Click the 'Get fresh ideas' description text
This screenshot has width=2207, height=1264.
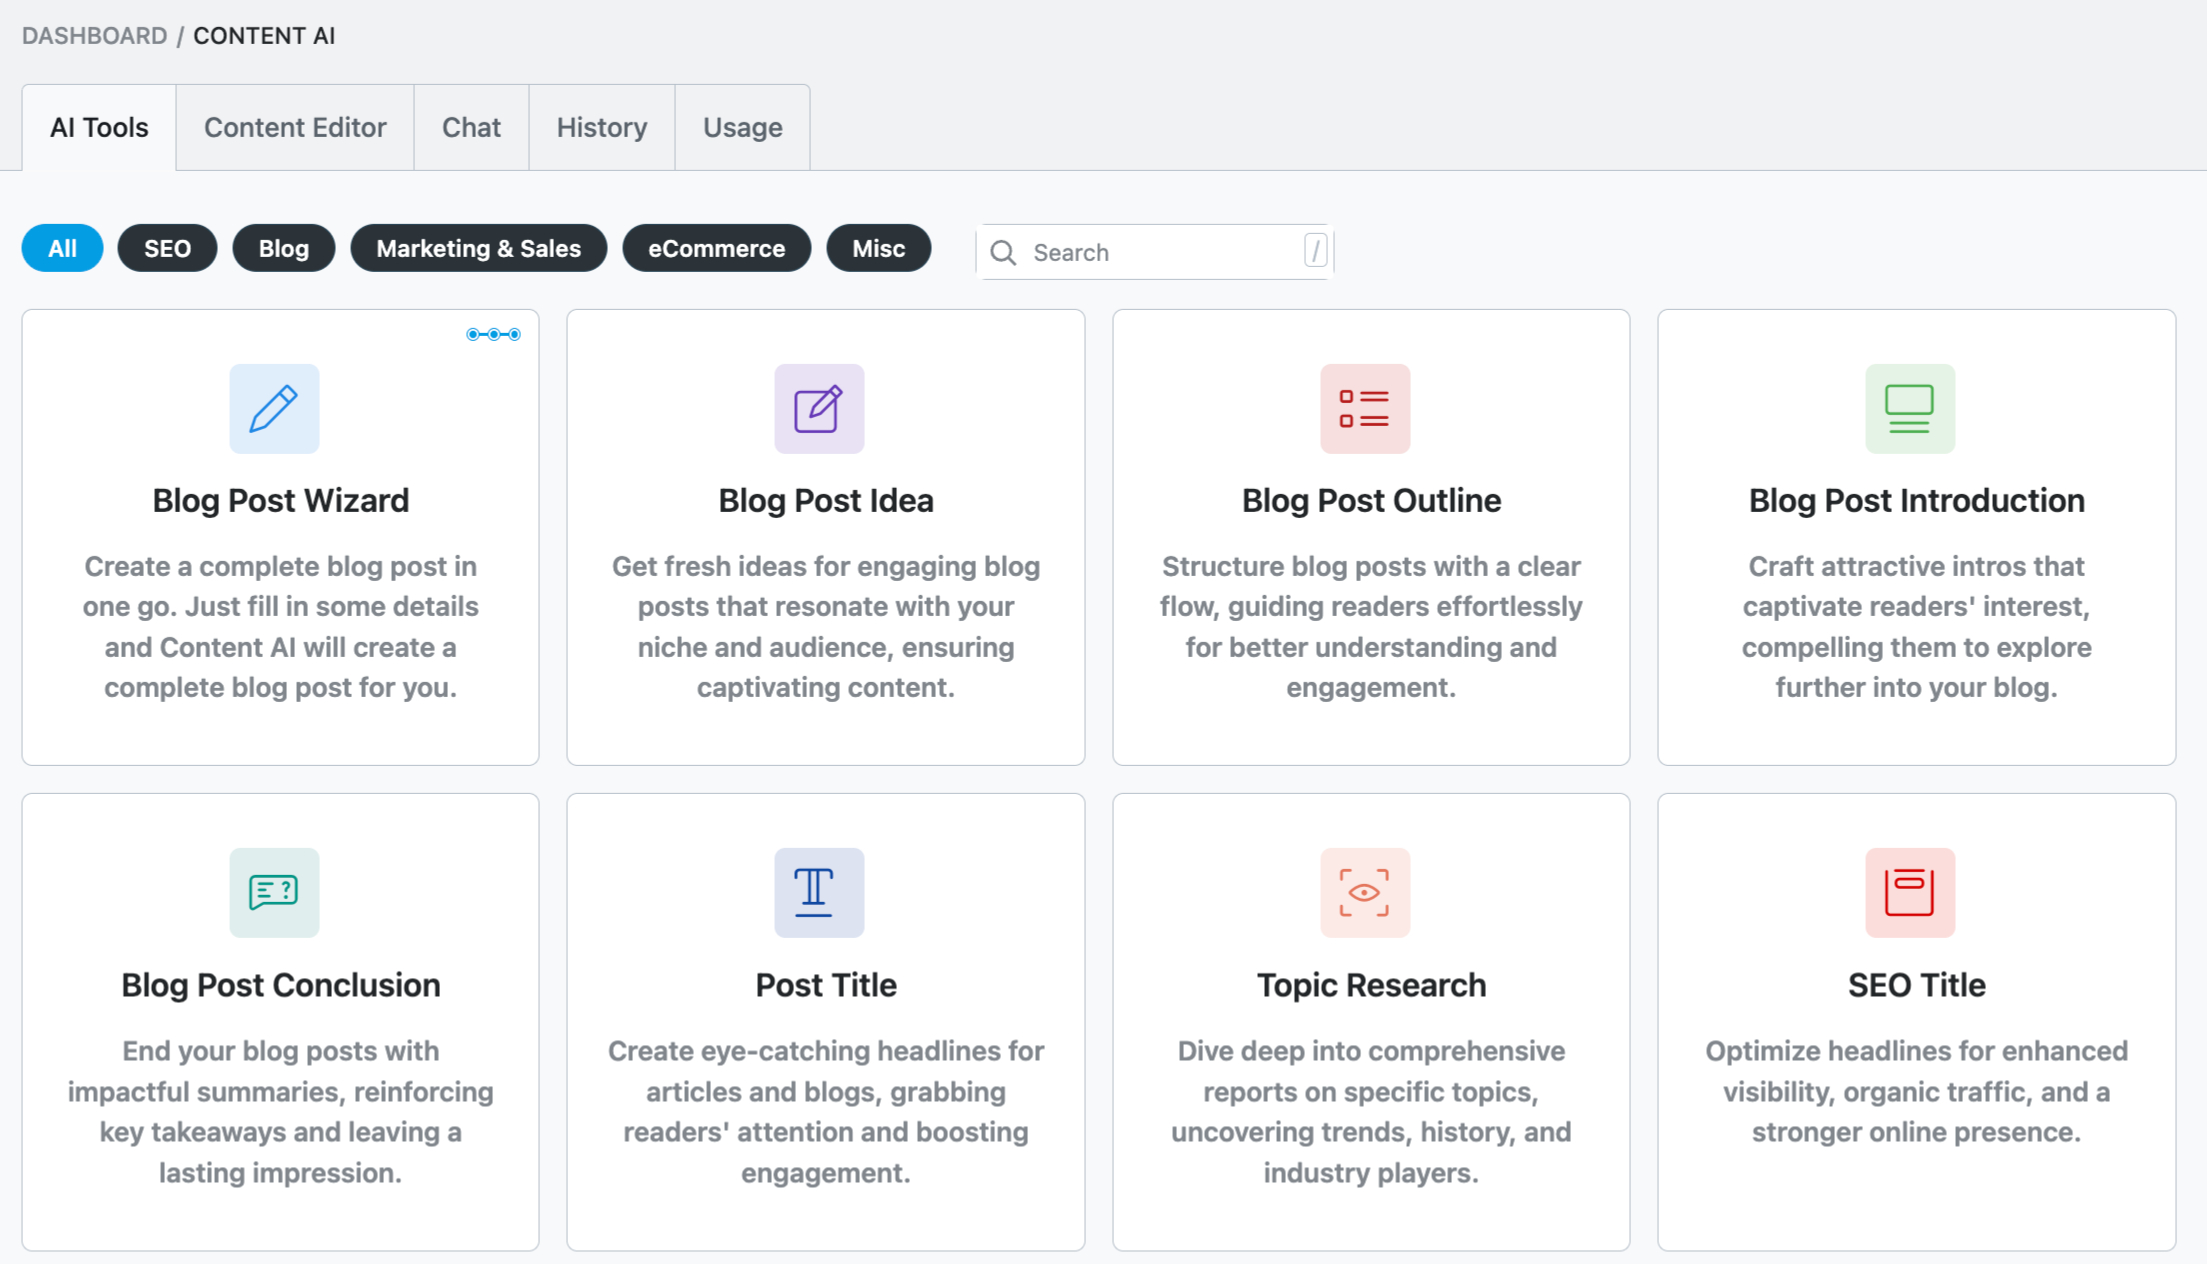point(826,627)
